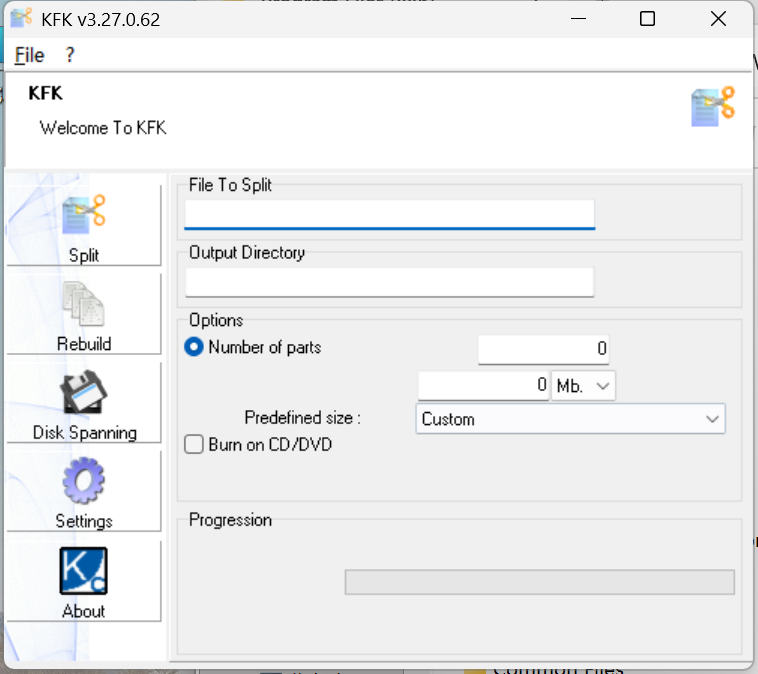The height and width of the screenshot is (674, 758).
Task: Open the Rebuild documents icon
Action: [84, 304]
